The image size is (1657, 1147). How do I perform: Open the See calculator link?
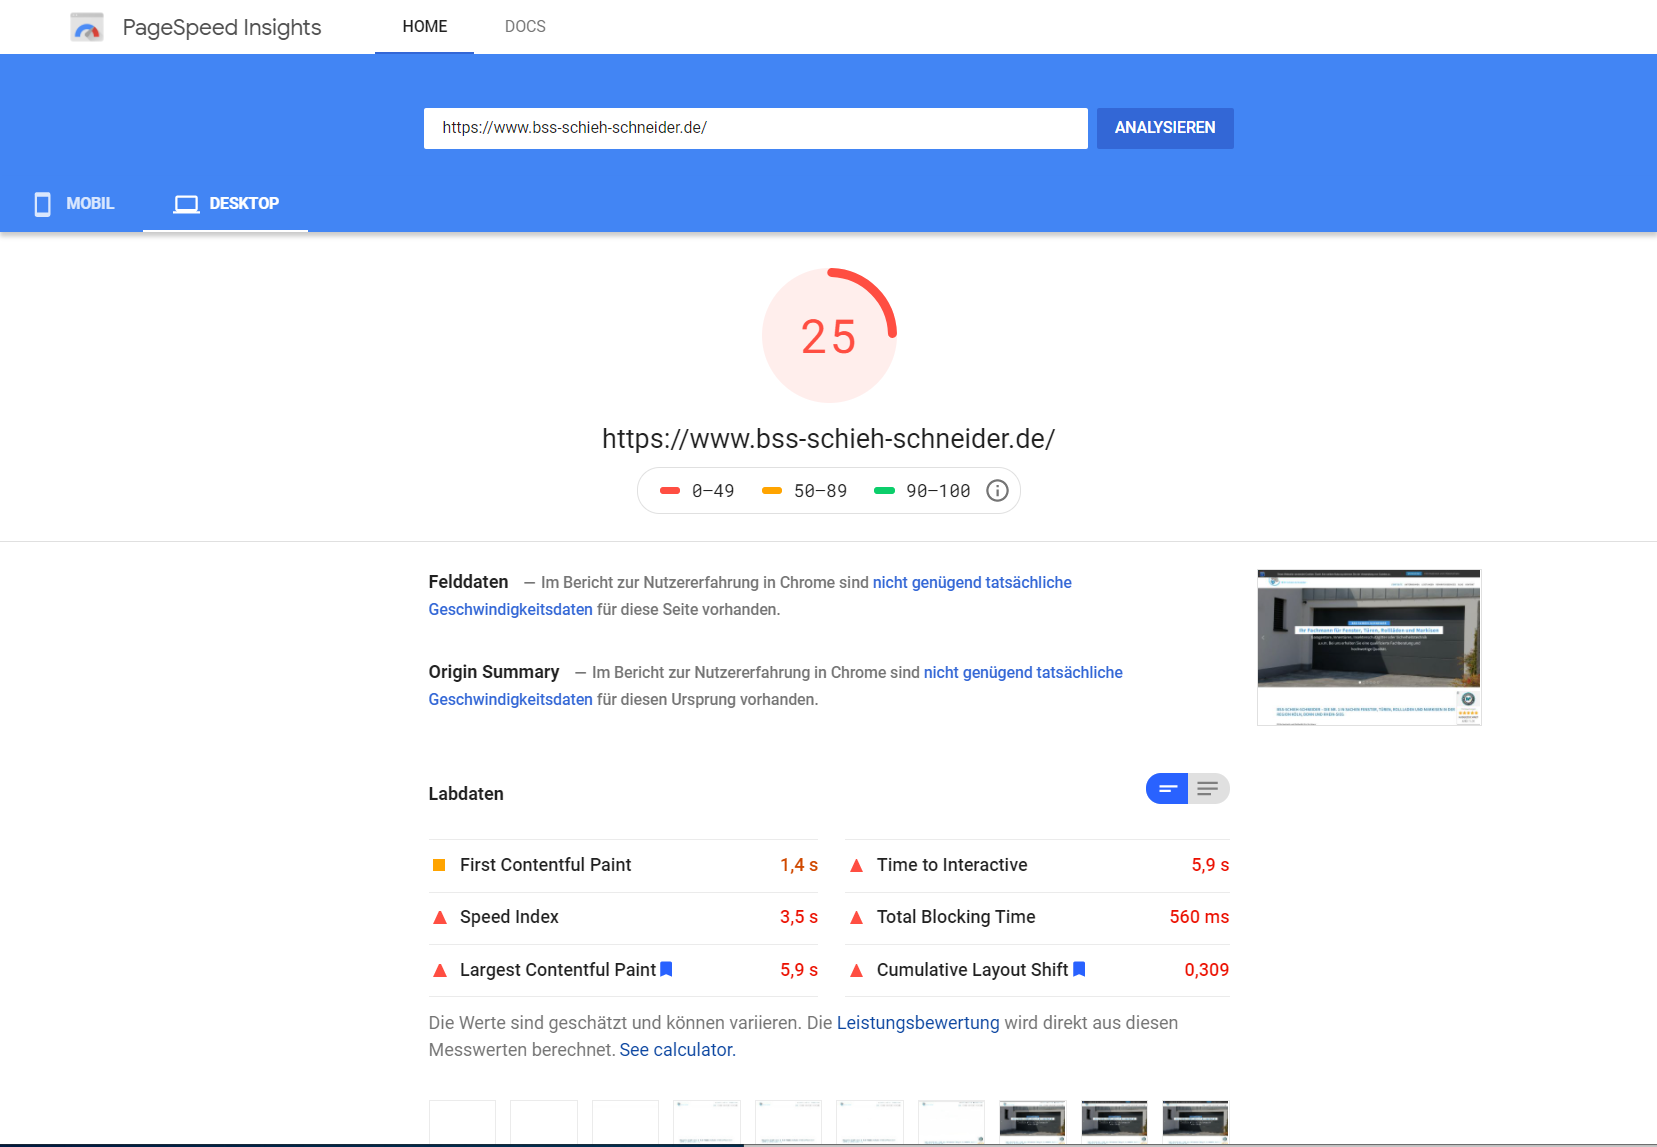point(677,1050)
